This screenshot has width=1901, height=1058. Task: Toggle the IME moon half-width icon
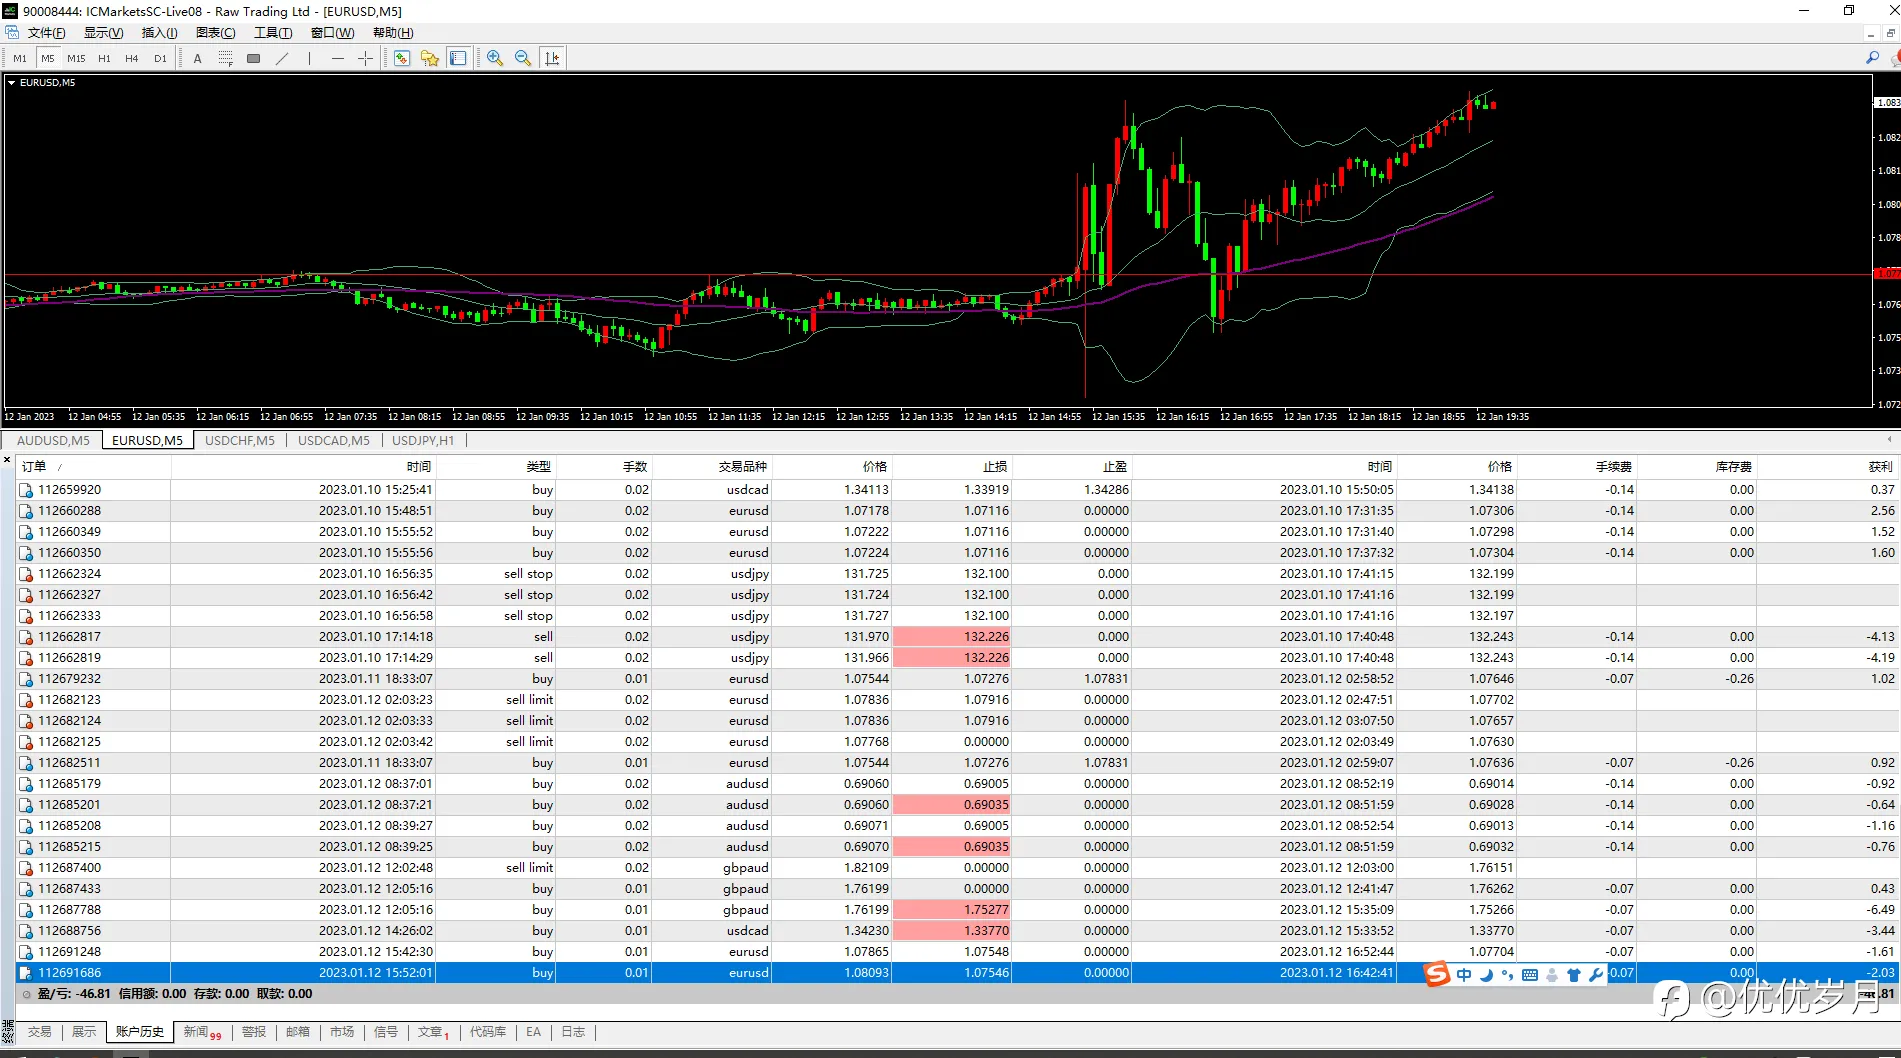point(1486,975)
